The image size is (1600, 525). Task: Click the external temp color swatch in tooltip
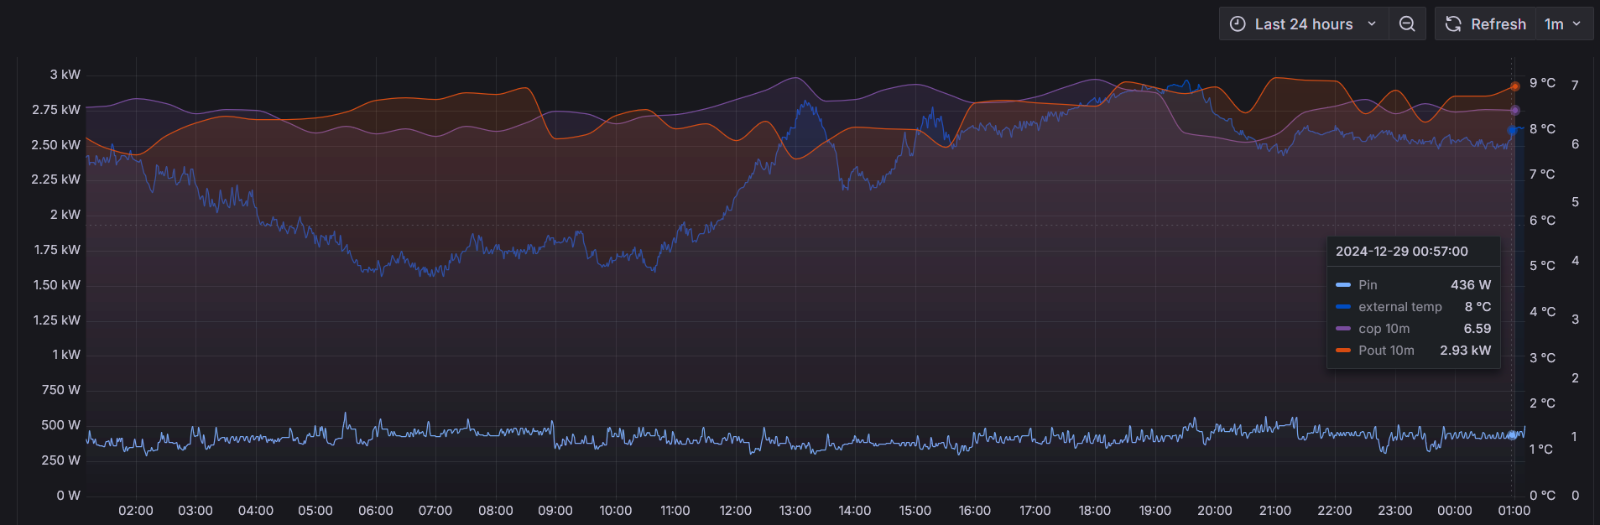click(x=1343, y=307)
